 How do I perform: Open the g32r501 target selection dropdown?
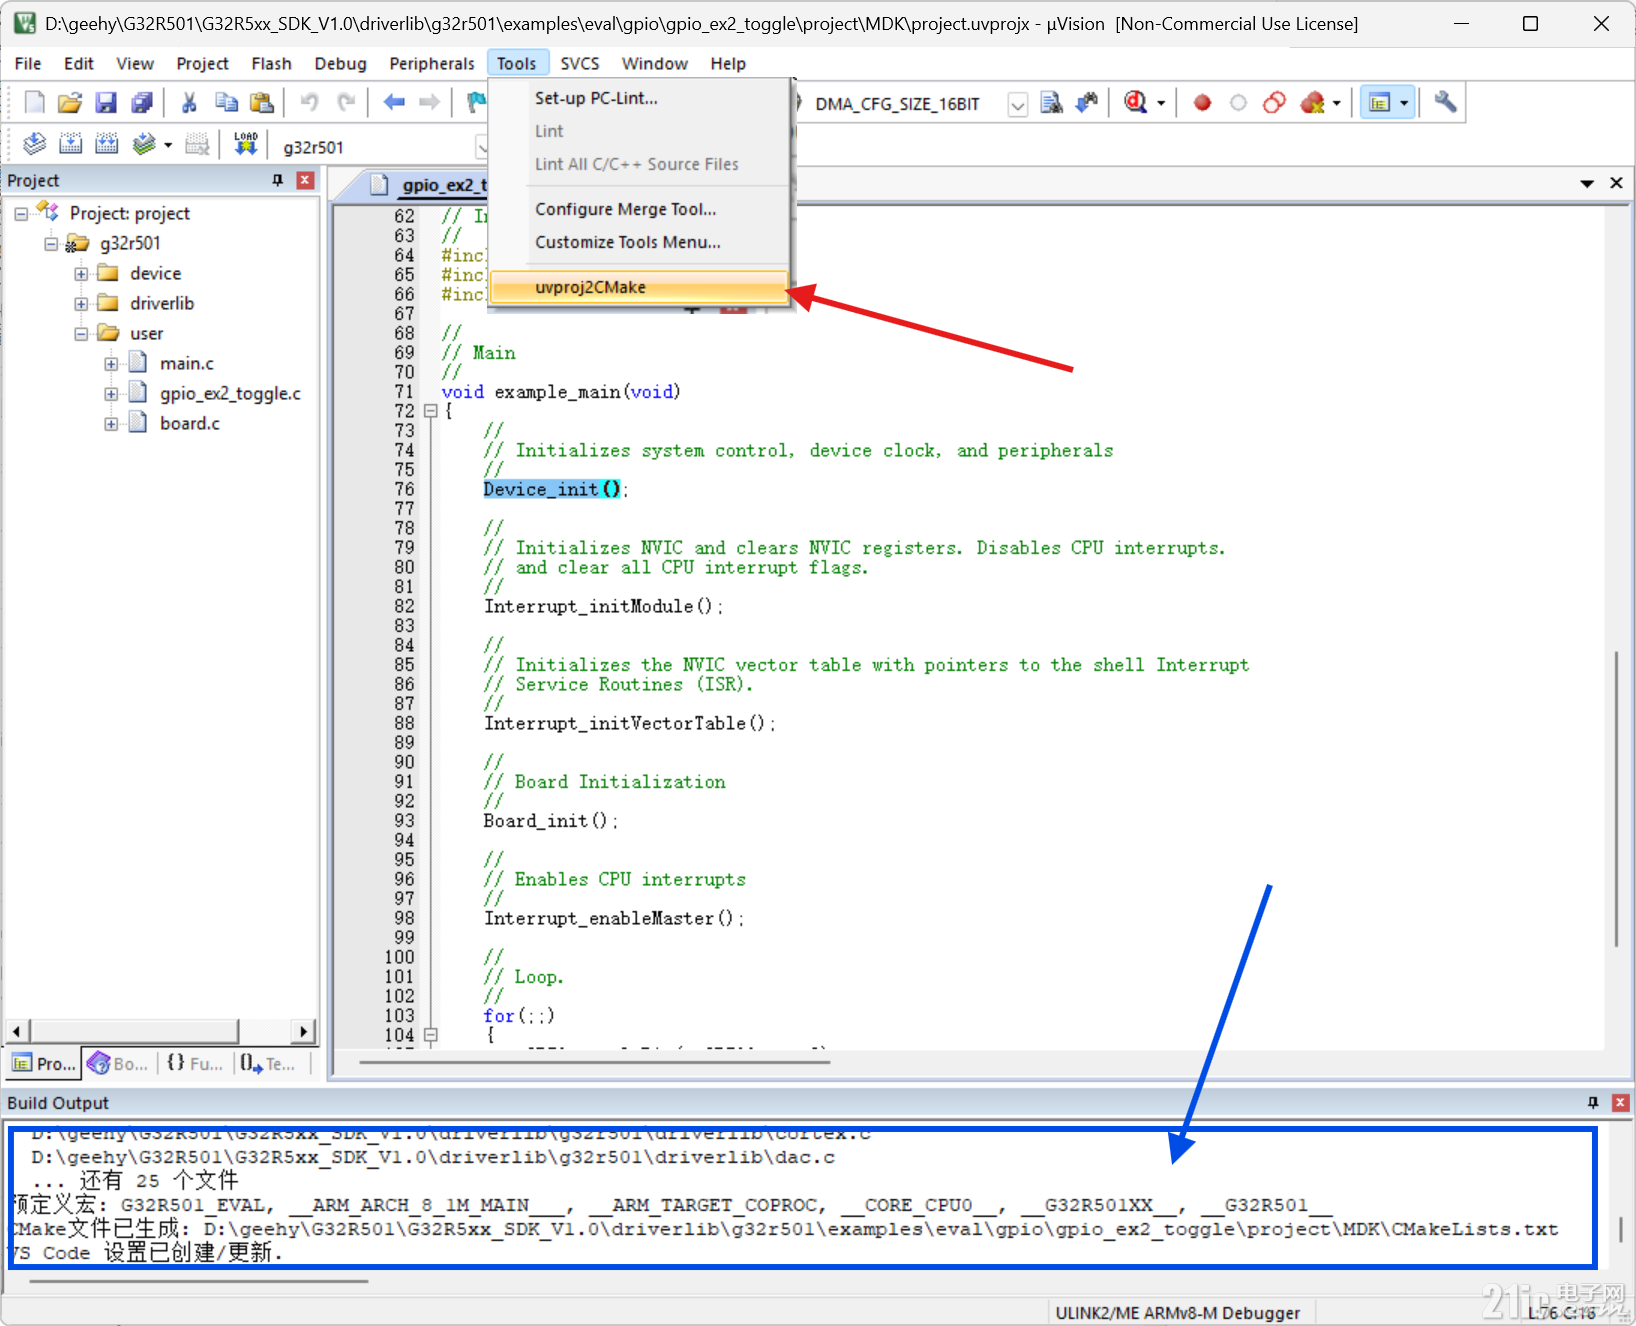click(x=484, y=146)
